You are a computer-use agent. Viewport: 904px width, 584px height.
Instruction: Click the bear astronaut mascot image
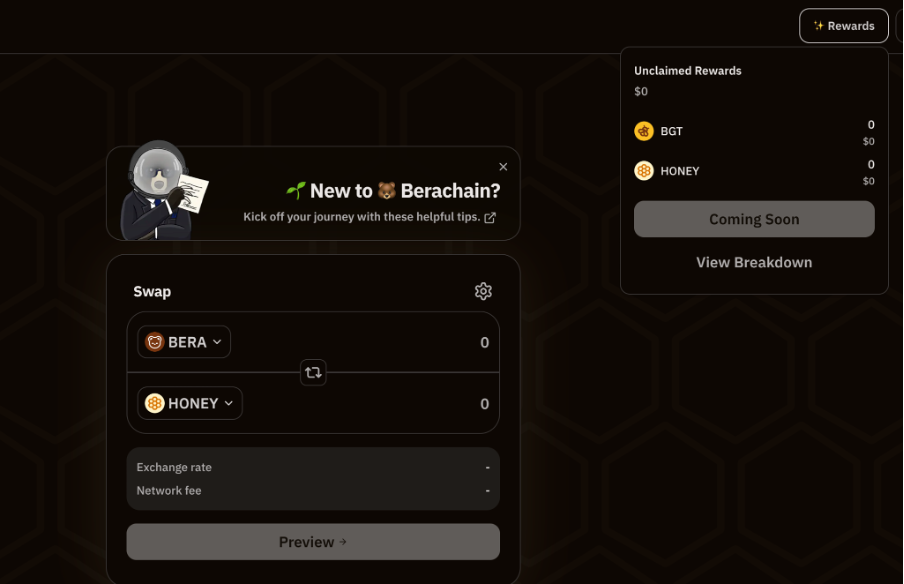(x=160, y=192)
